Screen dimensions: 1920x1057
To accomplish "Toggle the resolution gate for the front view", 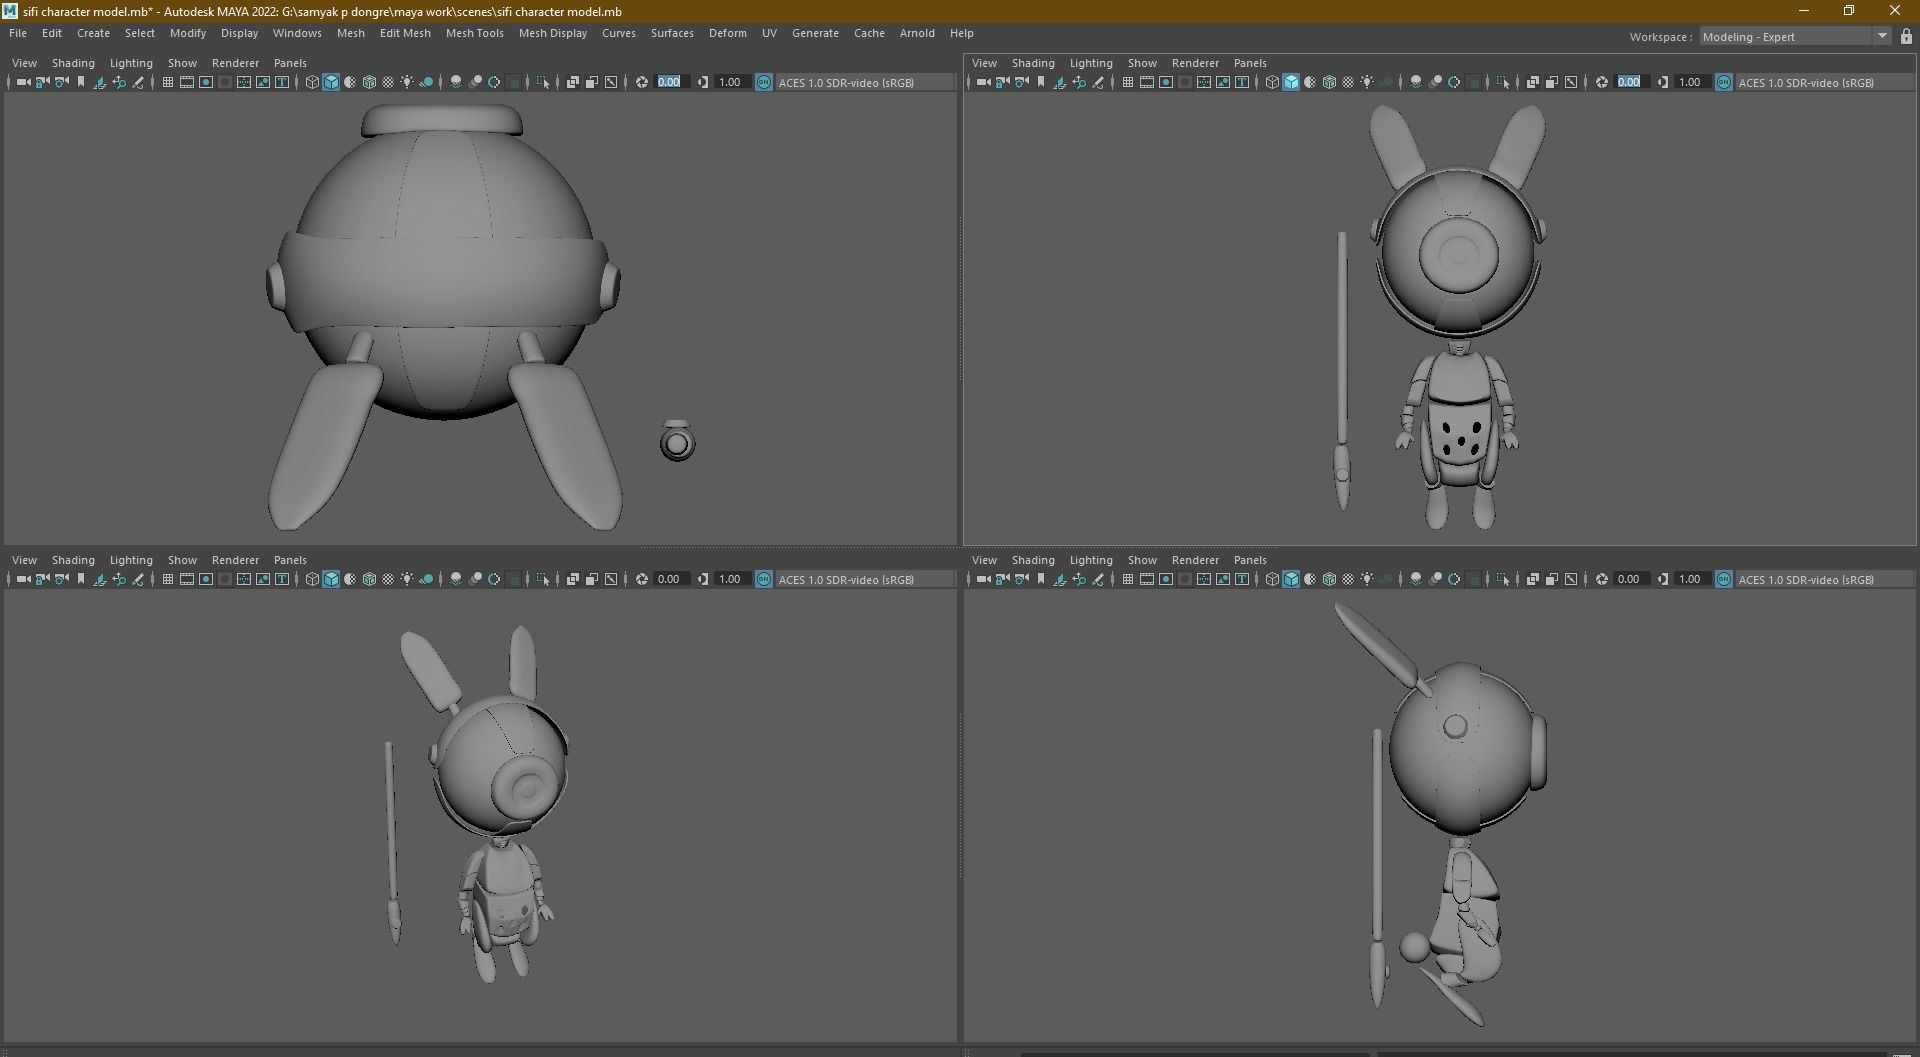I will (1165, 82).
